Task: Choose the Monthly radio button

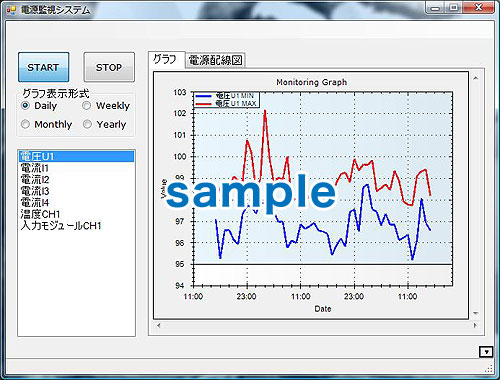Action: click(25, 124)
